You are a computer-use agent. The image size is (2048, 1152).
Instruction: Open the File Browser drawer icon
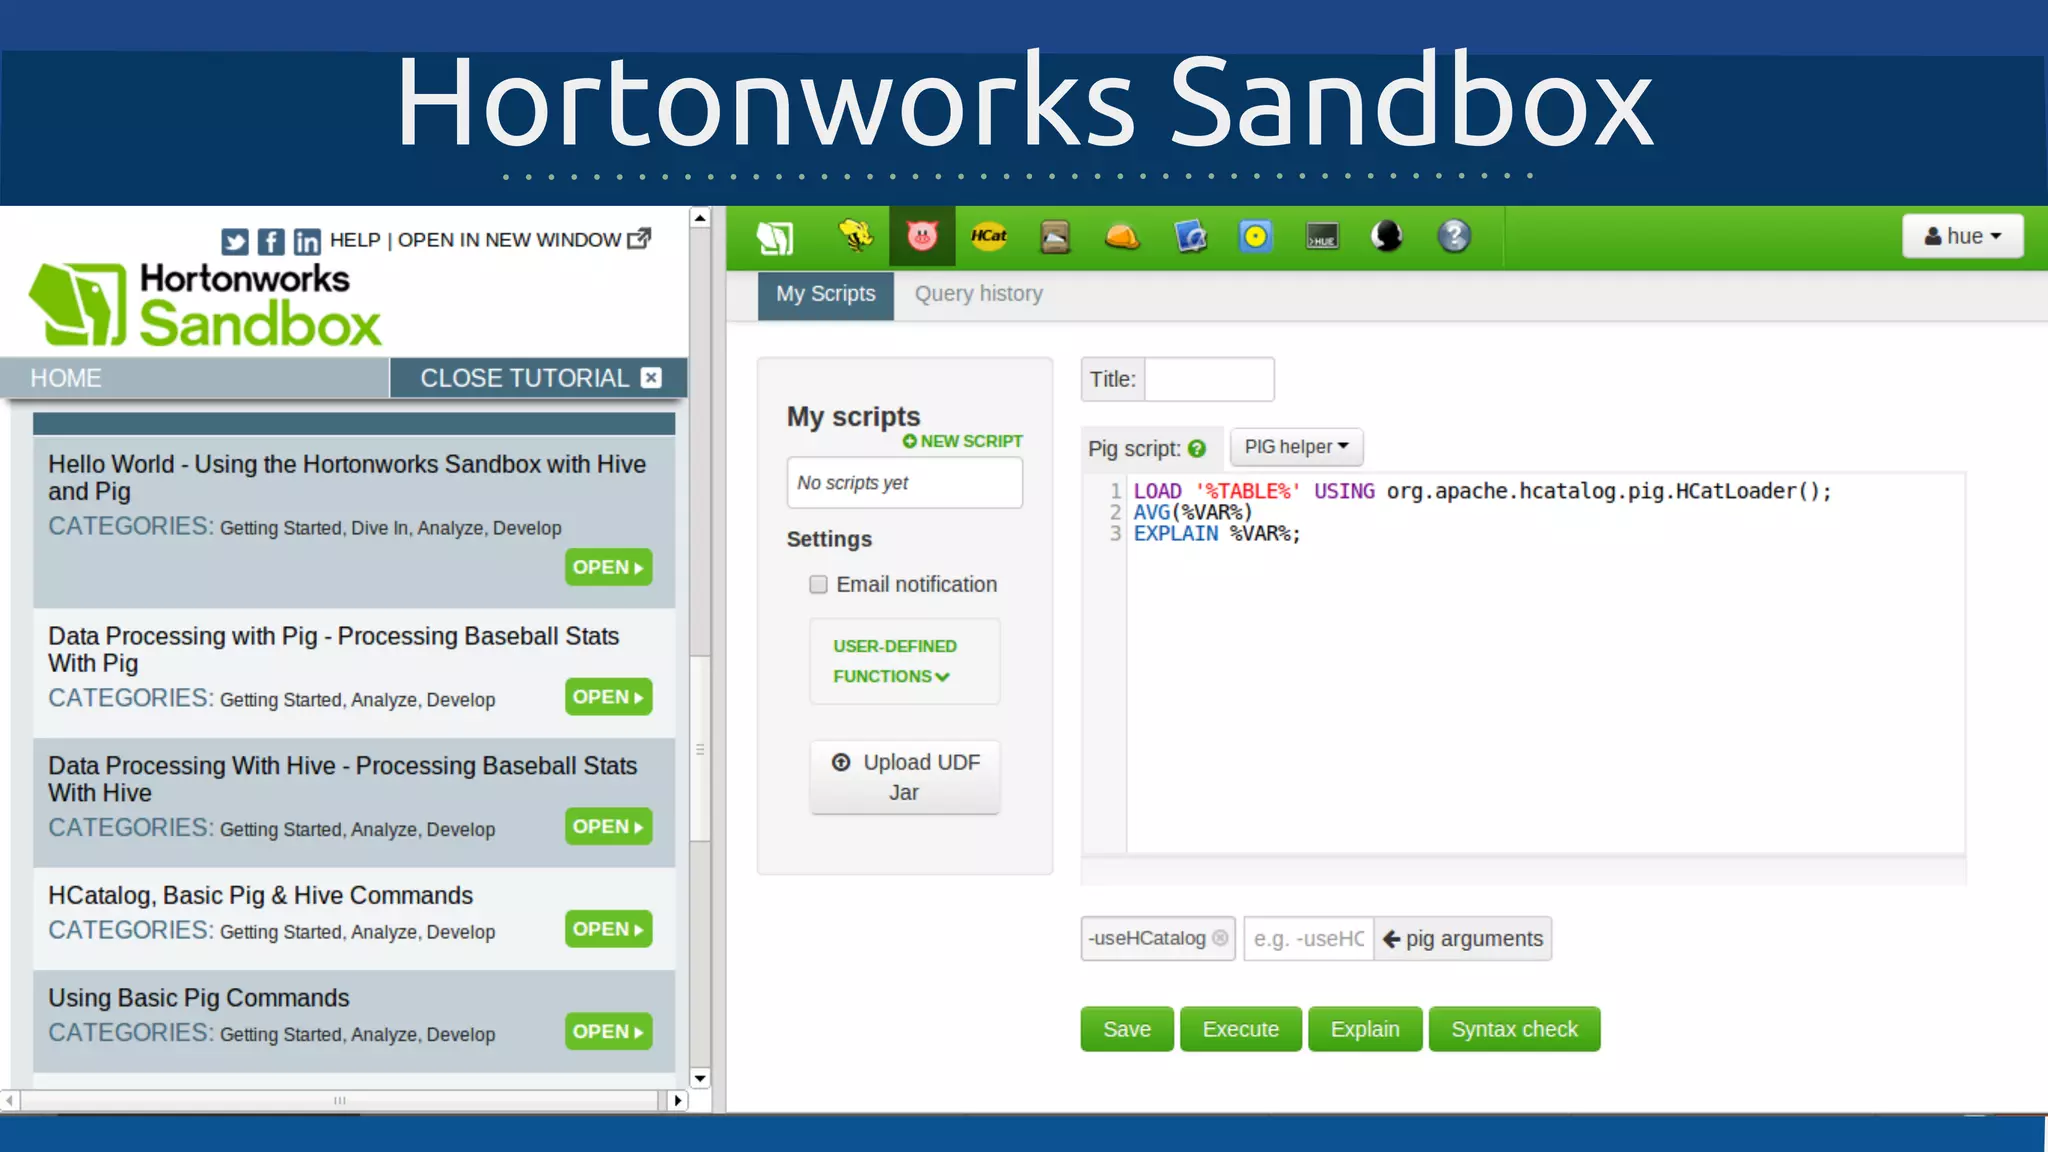tap(1055, 237)
